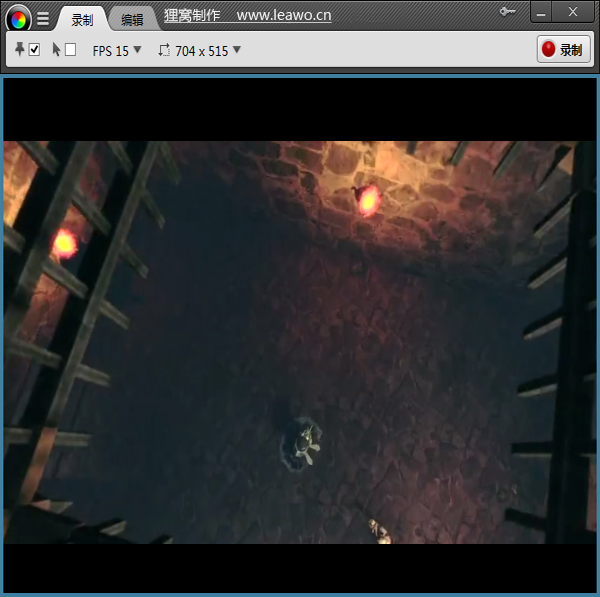Click the key registration icon

[x=508, y=12]
